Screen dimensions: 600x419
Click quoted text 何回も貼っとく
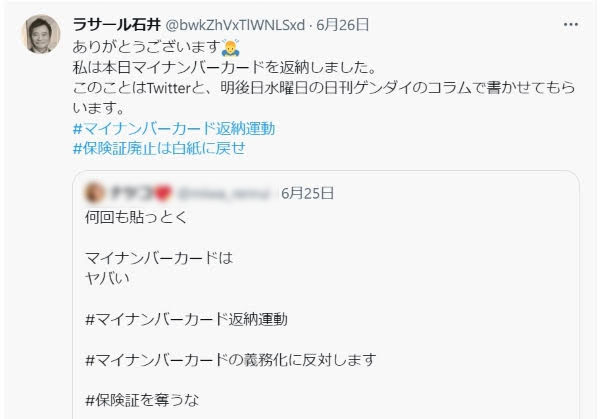pos(137,217)
